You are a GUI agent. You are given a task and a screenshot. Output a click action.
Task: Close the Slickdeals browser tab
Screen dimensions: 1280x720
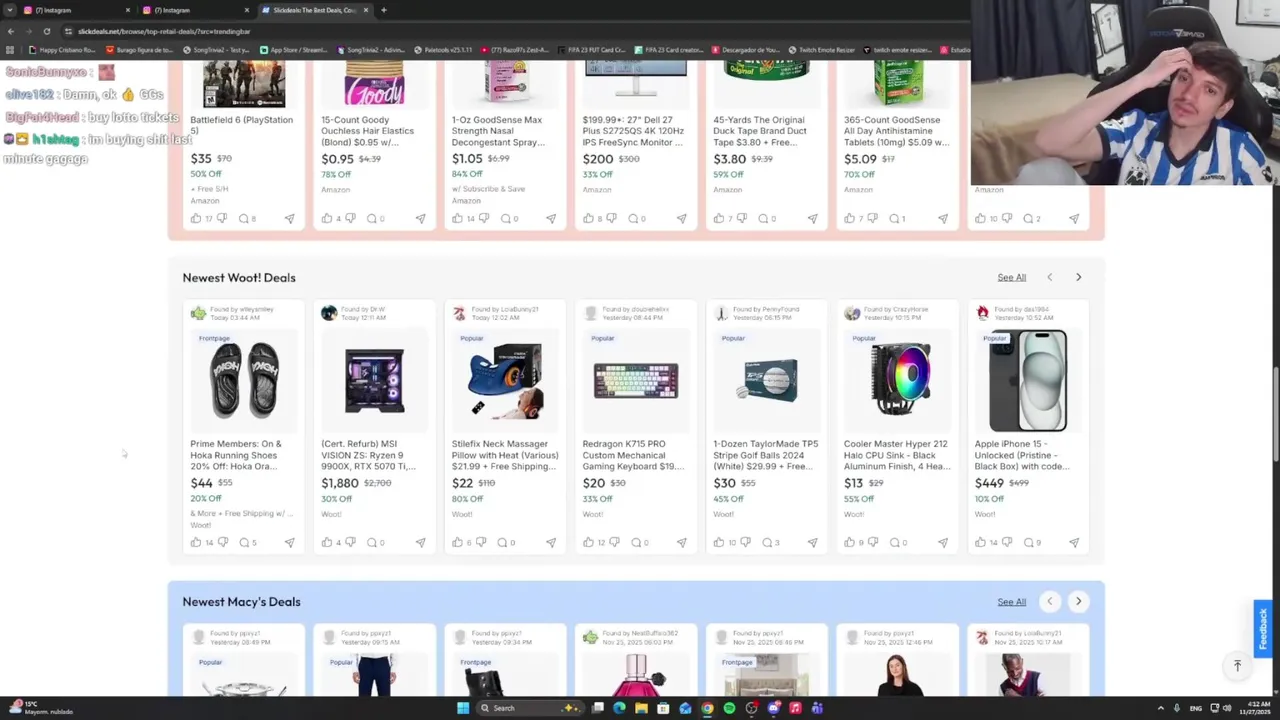tap(366, 10)
